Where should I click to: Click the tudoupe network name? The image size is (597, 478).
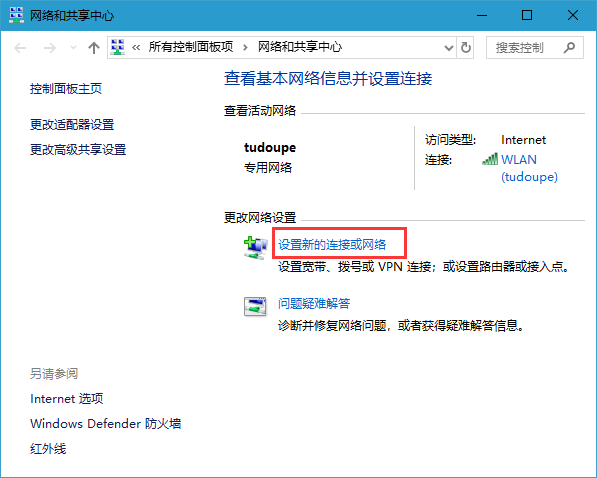(x=270, y=148)
